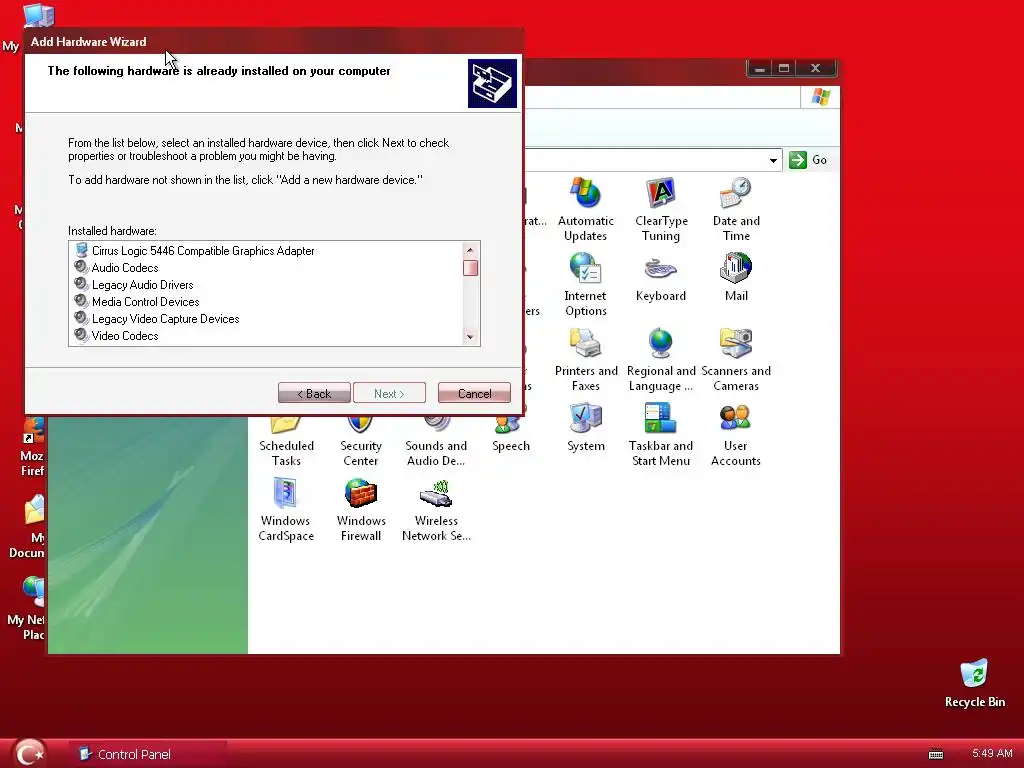1024x768 pixels.
Task: Open Taskbar and Start Menu settings
Action: pyautogui.click(x=661, y=435)
